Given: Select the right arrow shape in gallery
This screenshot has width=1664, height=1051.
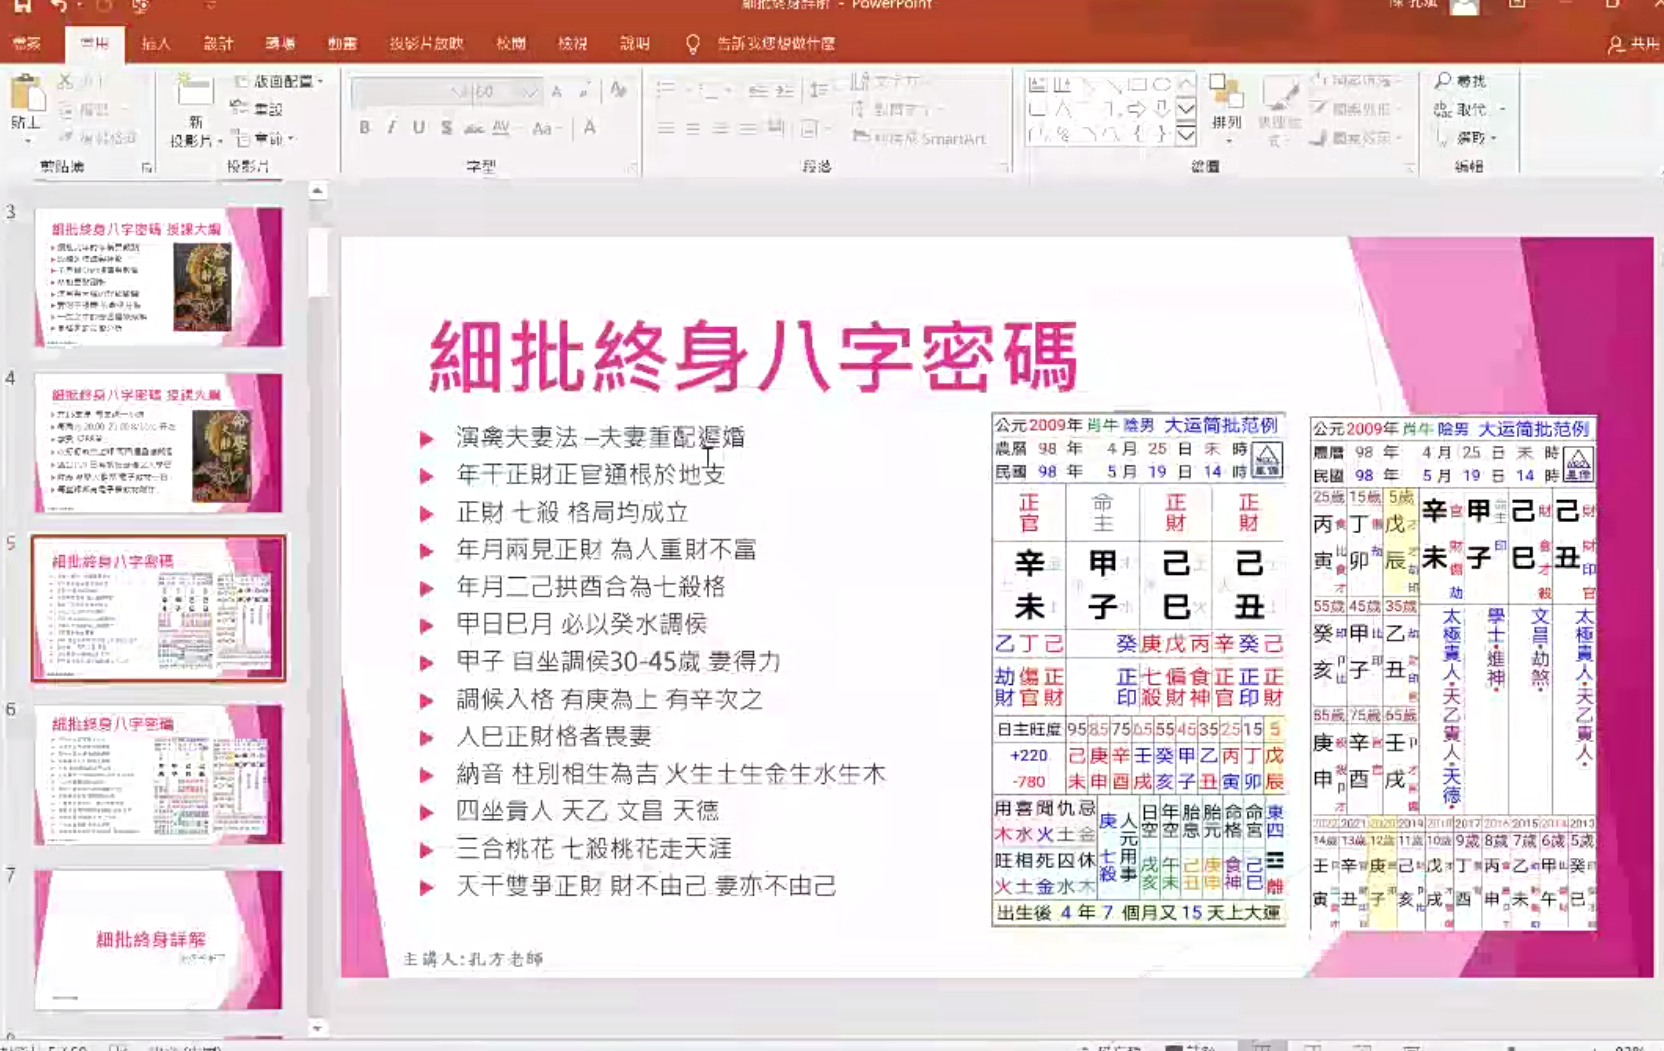Looking at the screenshot, I should [1137, 108].
